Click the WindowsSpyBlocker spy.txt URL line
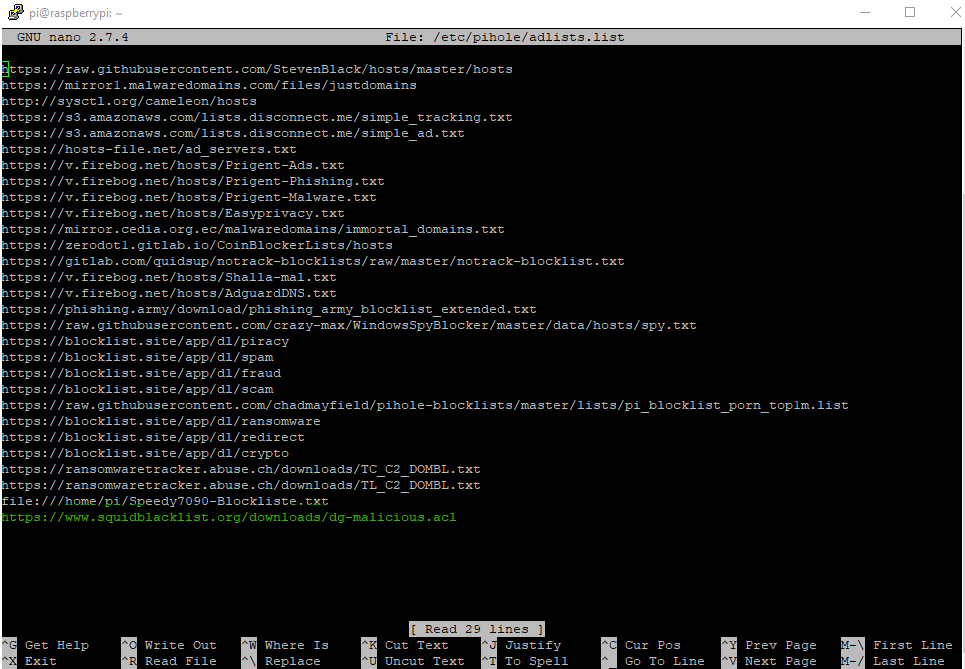Viewport: 965px width, 669px height. coord(349,325)
